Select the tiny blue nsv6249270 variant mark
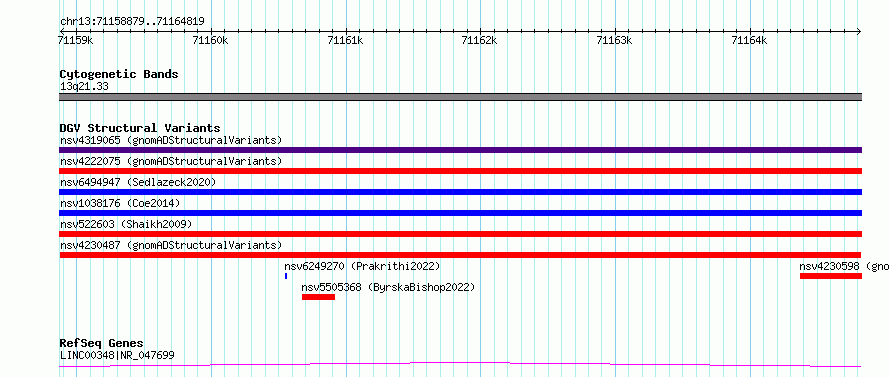The height and width of the screenshot is (377, 890). tap(286, 276)
